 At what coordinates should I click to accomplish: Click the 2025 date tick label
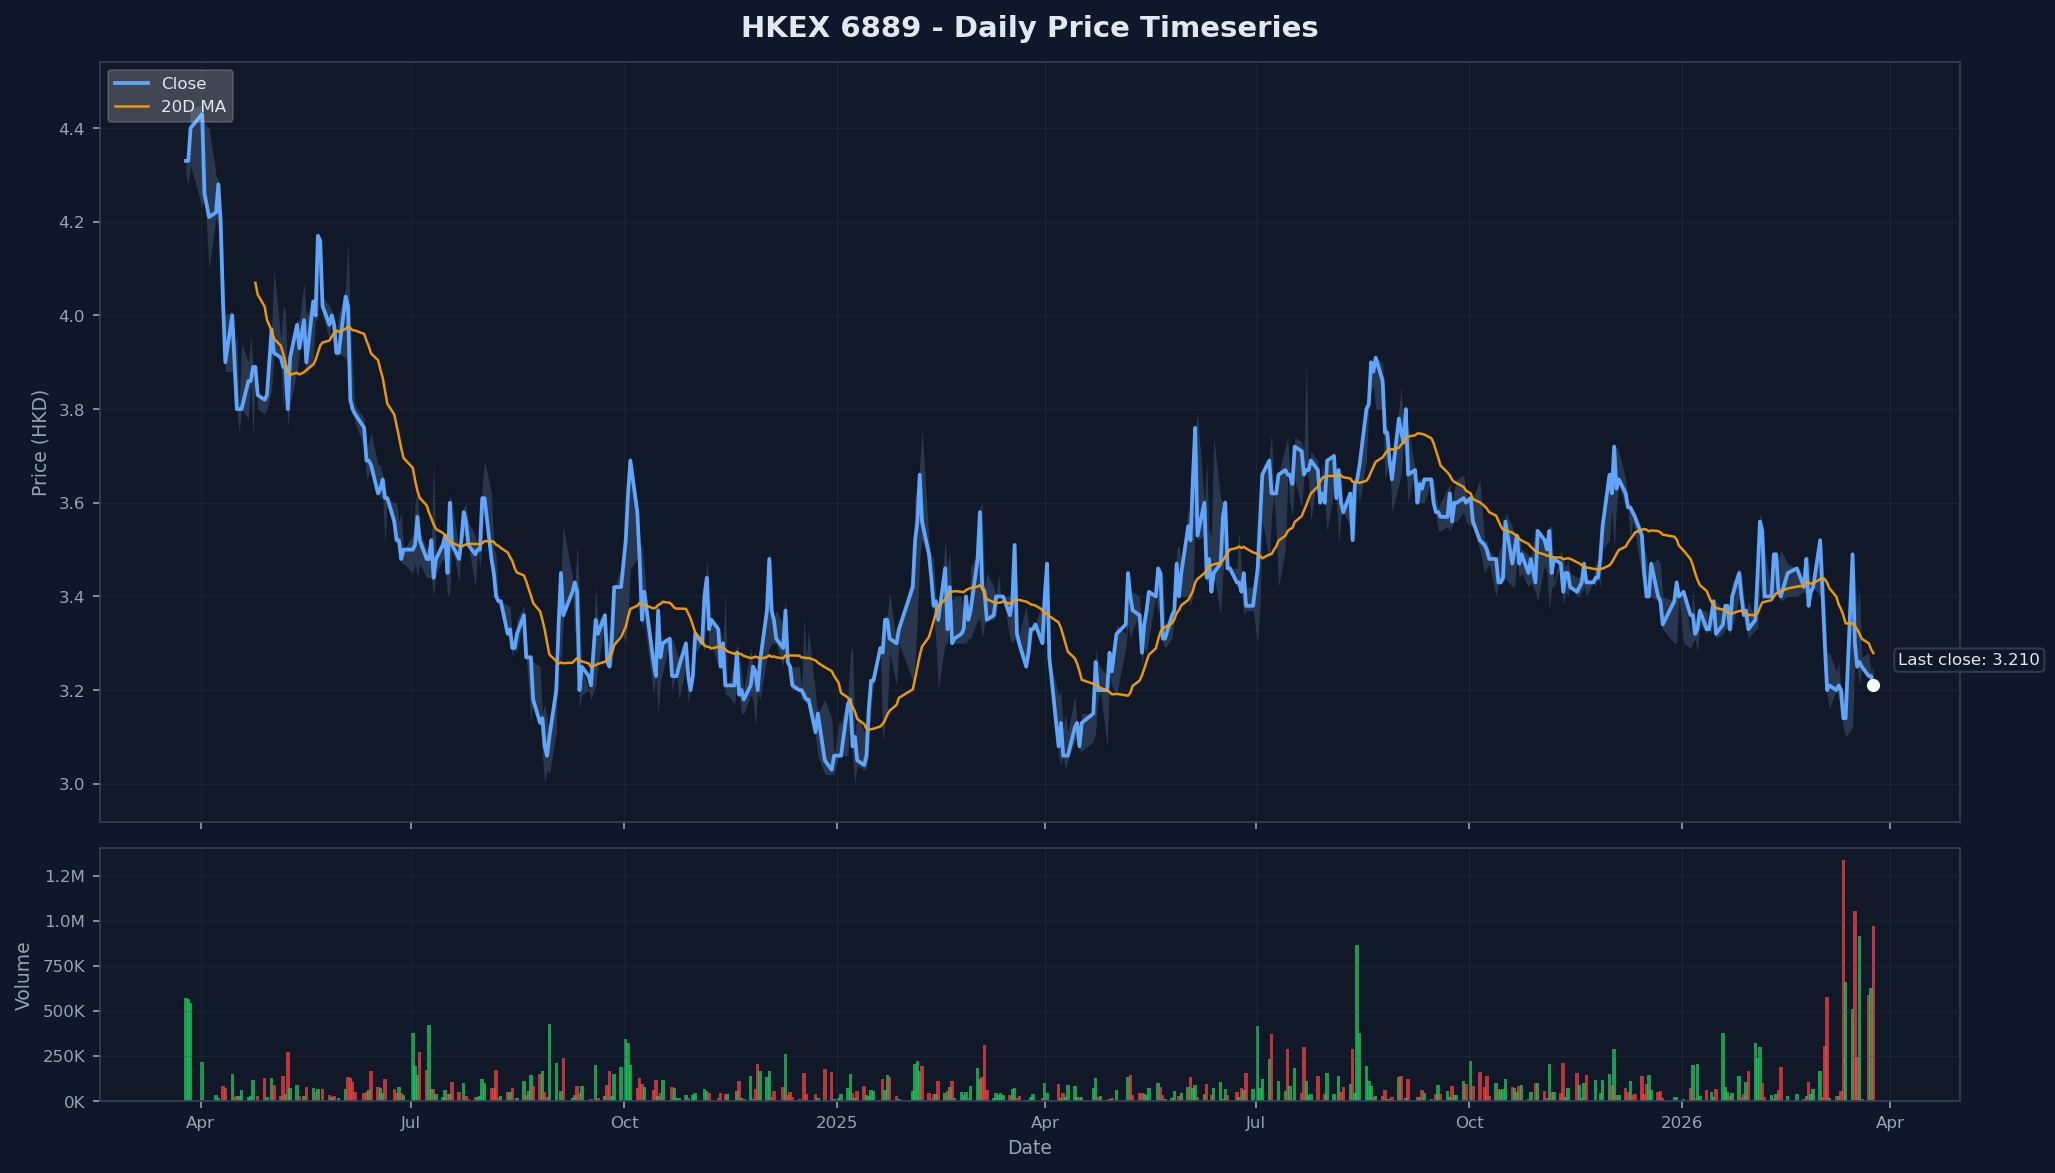837,1123
